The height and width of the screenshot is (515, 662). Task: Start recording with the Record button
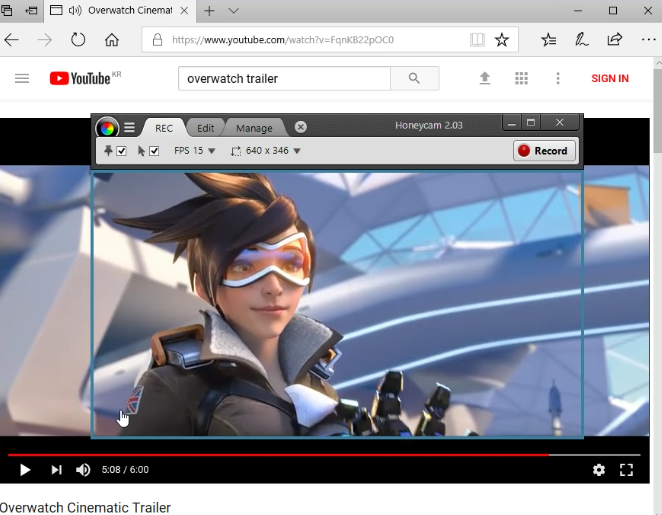[544, 151]
